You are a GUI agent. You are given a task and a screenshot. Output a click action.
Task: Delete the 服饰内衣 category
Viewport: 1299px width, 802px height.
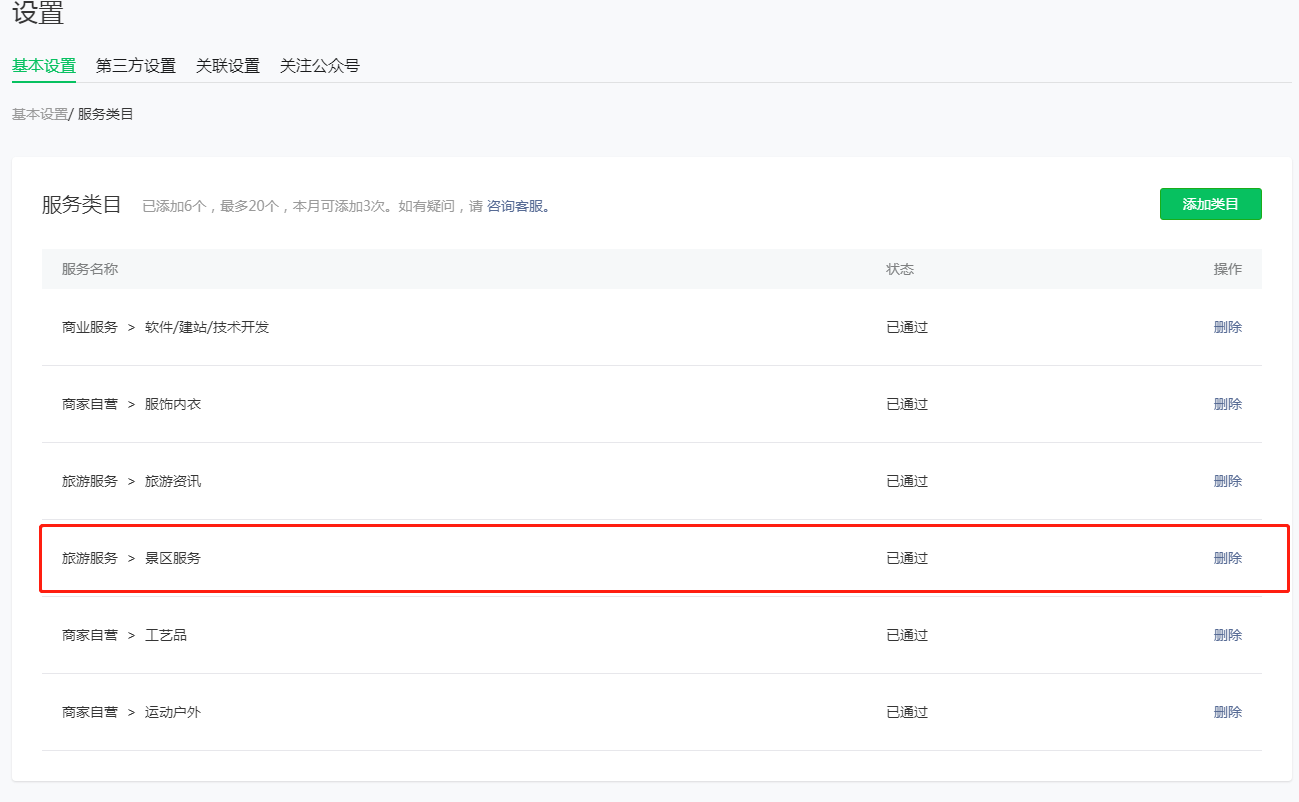coord(1228,404)
